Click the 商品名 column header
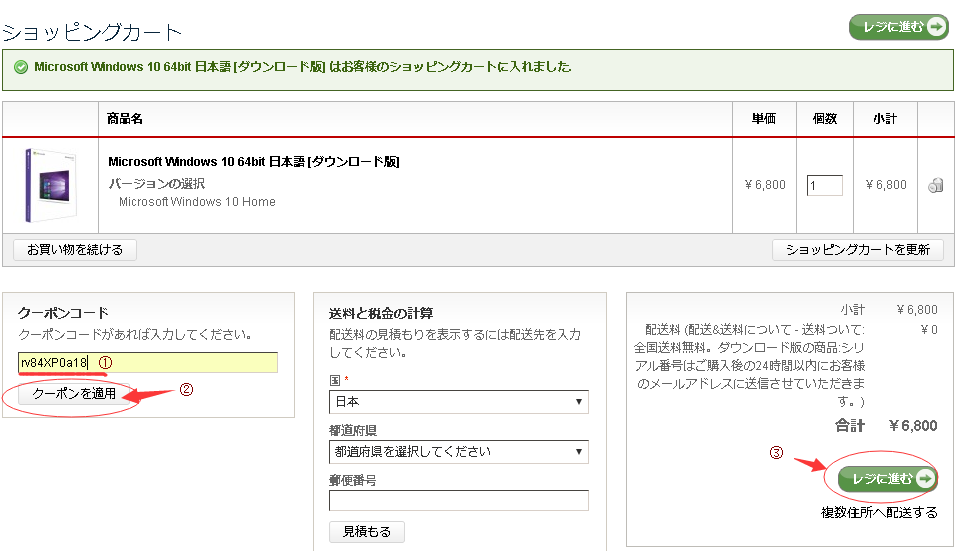 (125, 119)
